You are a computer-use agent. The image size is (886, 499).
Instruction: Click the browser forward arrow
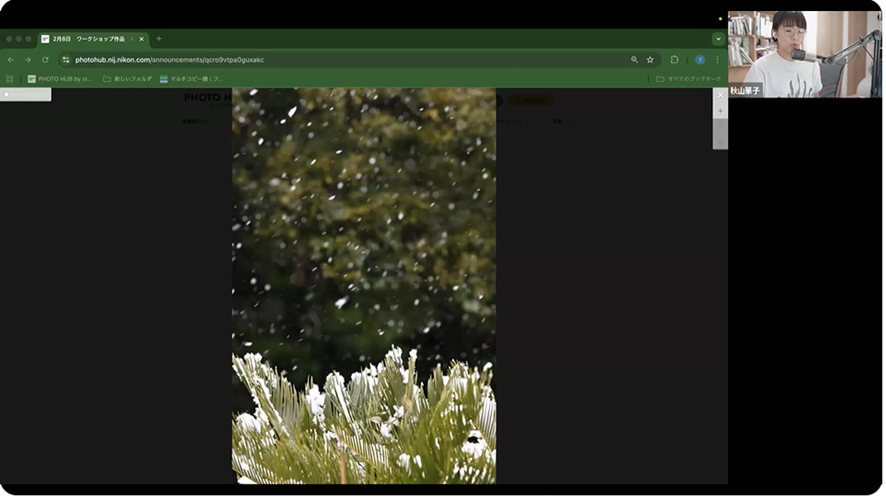click(x=27, y=60)
